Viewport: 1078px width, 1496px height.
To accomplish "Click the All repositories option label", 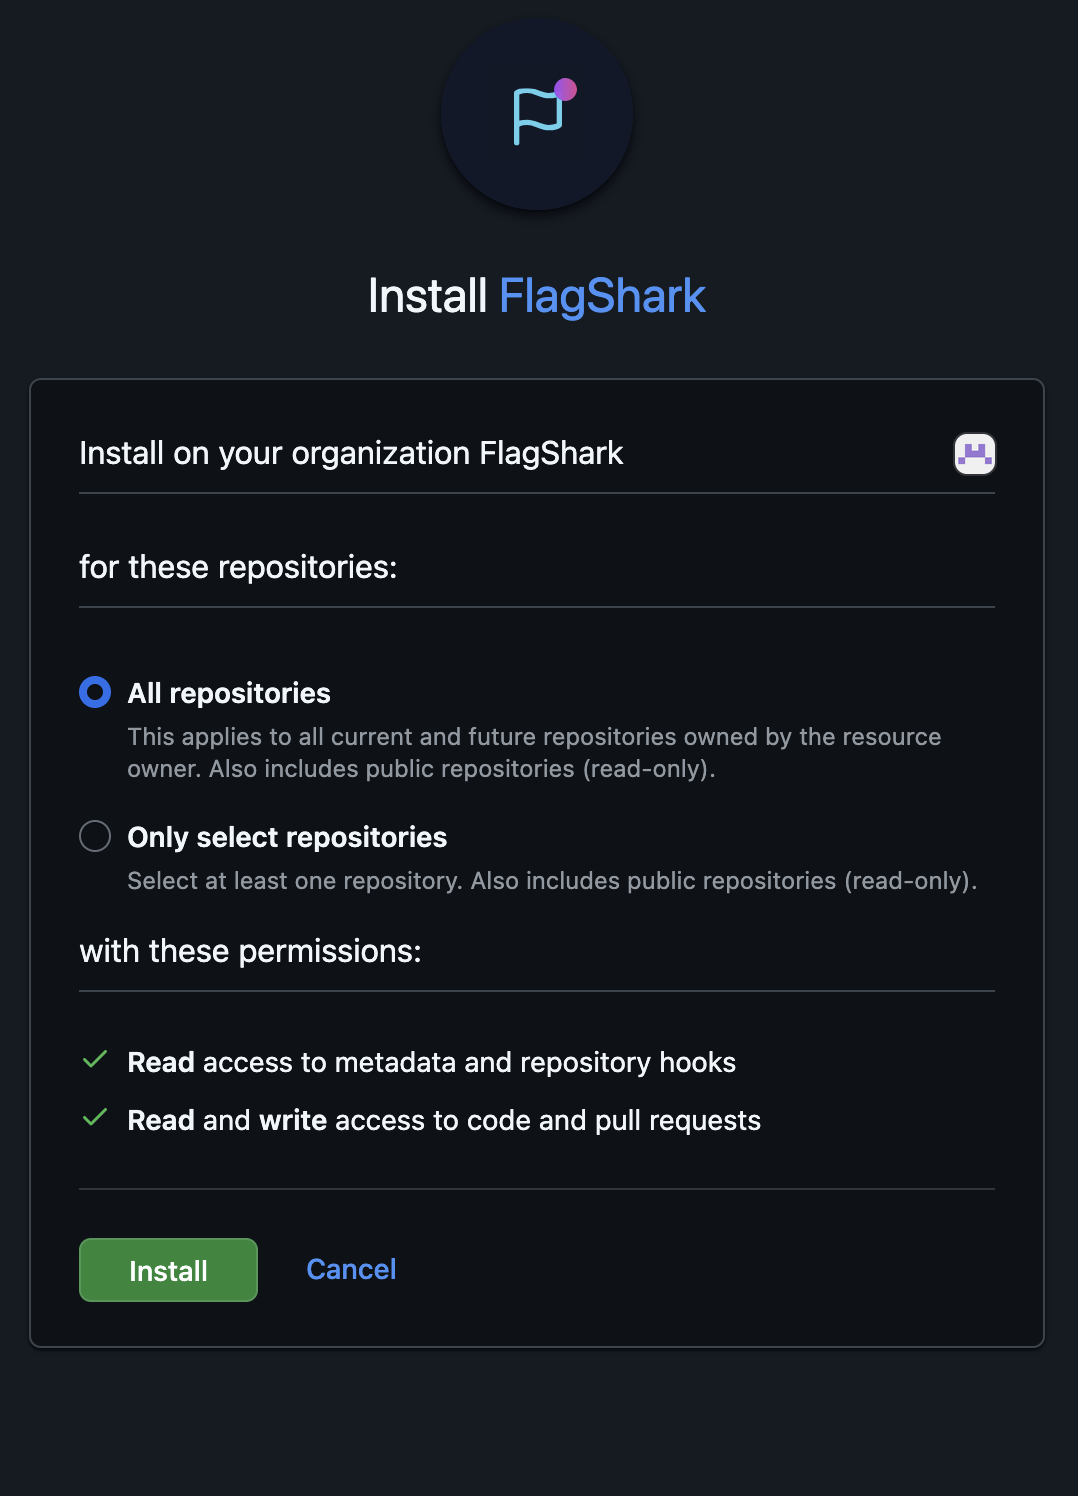I will [x=228, y=692].
